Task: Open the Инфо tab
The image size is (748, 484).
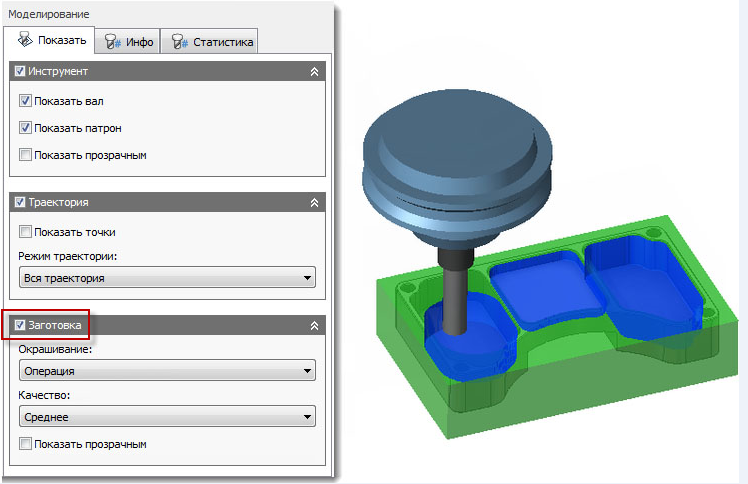Action: [x=127, y=42]
